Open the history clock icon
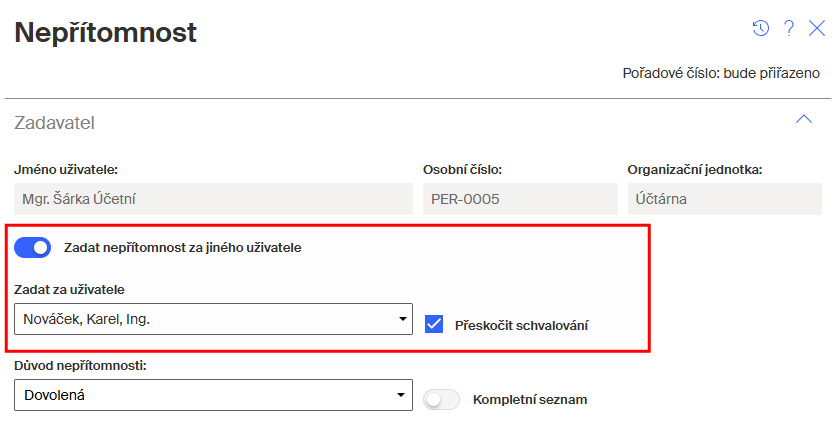 click(x=761, y=28)
